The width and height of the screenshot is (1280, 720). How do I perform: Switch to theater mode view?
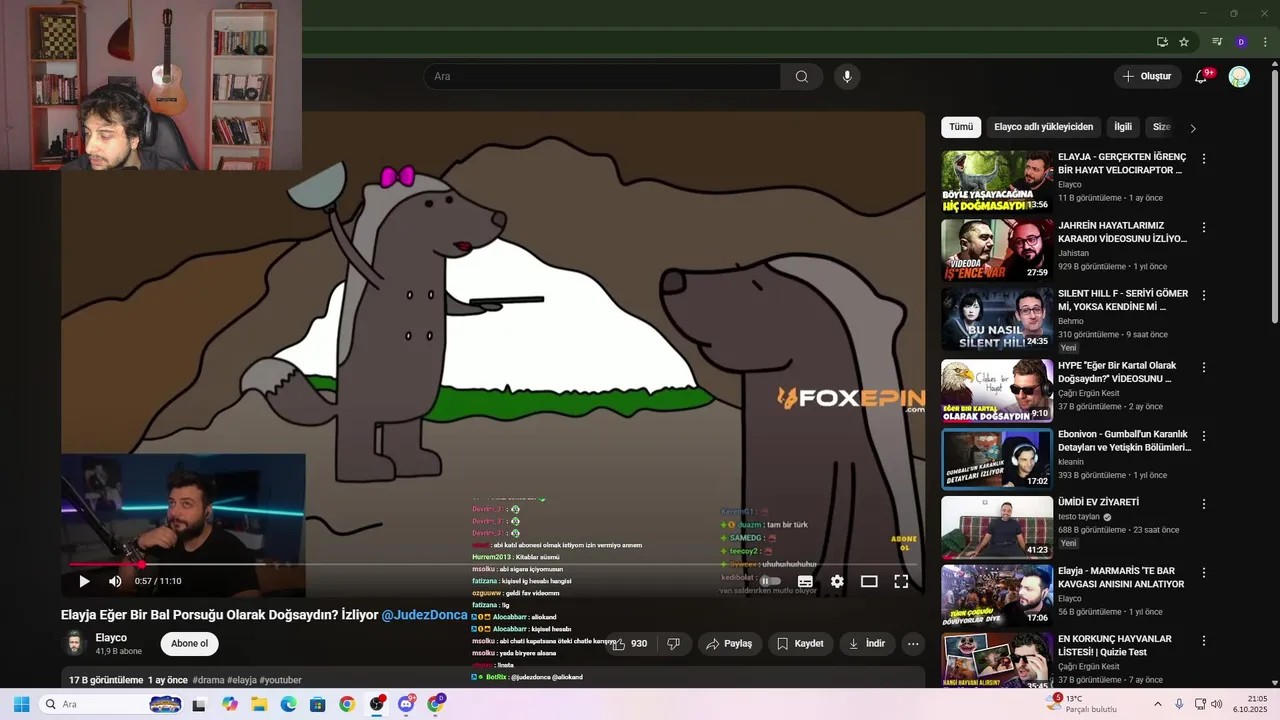(869, 581)
